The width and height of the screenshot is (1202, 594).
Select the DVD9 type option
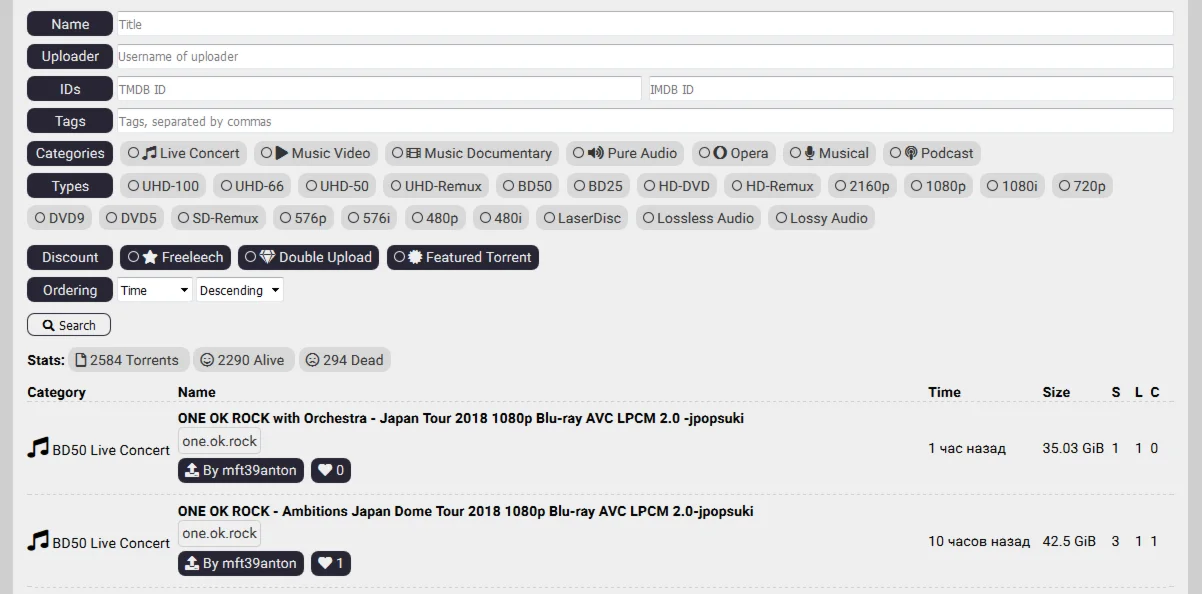point(59,218)
